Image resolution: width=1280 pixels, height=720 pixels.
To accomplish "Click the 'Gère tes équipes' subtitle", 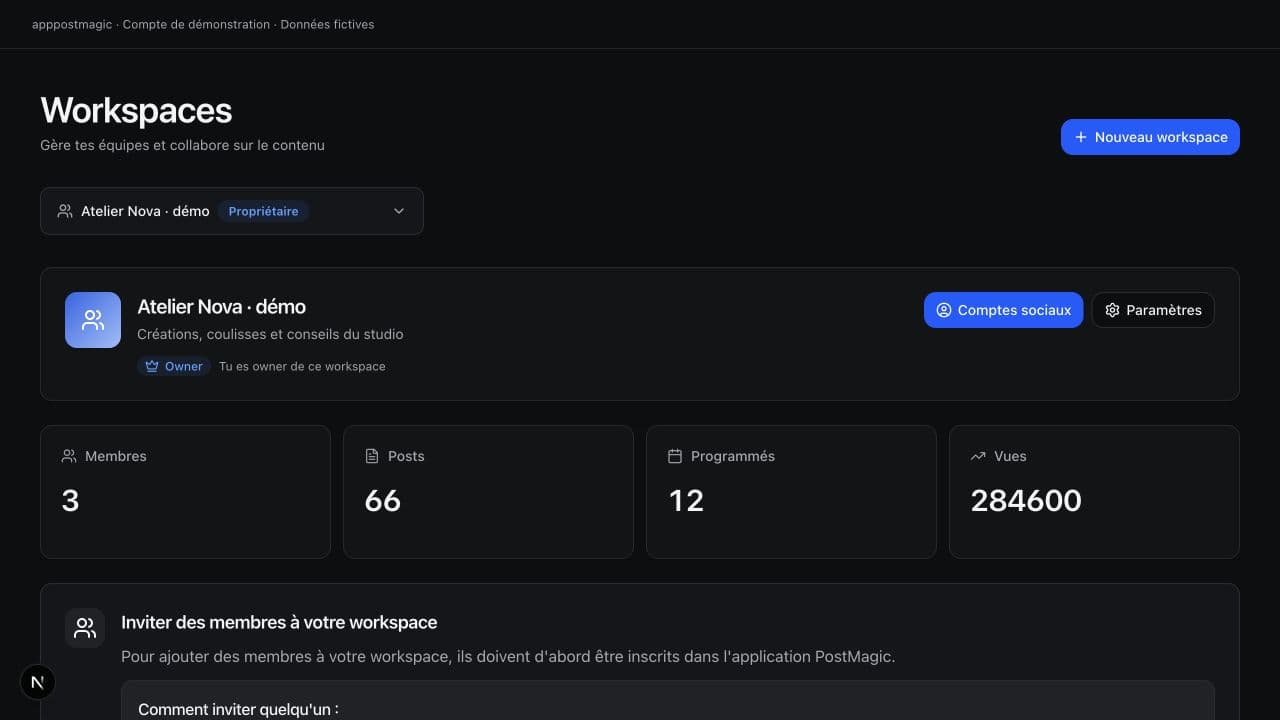I will click(x=182, y=145).
